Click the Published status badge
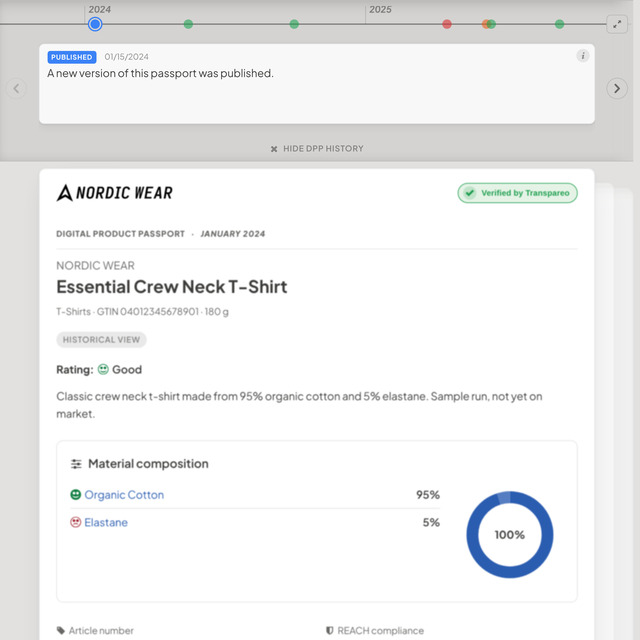This screenshot has height=640, width=640. tap(72, 57)
